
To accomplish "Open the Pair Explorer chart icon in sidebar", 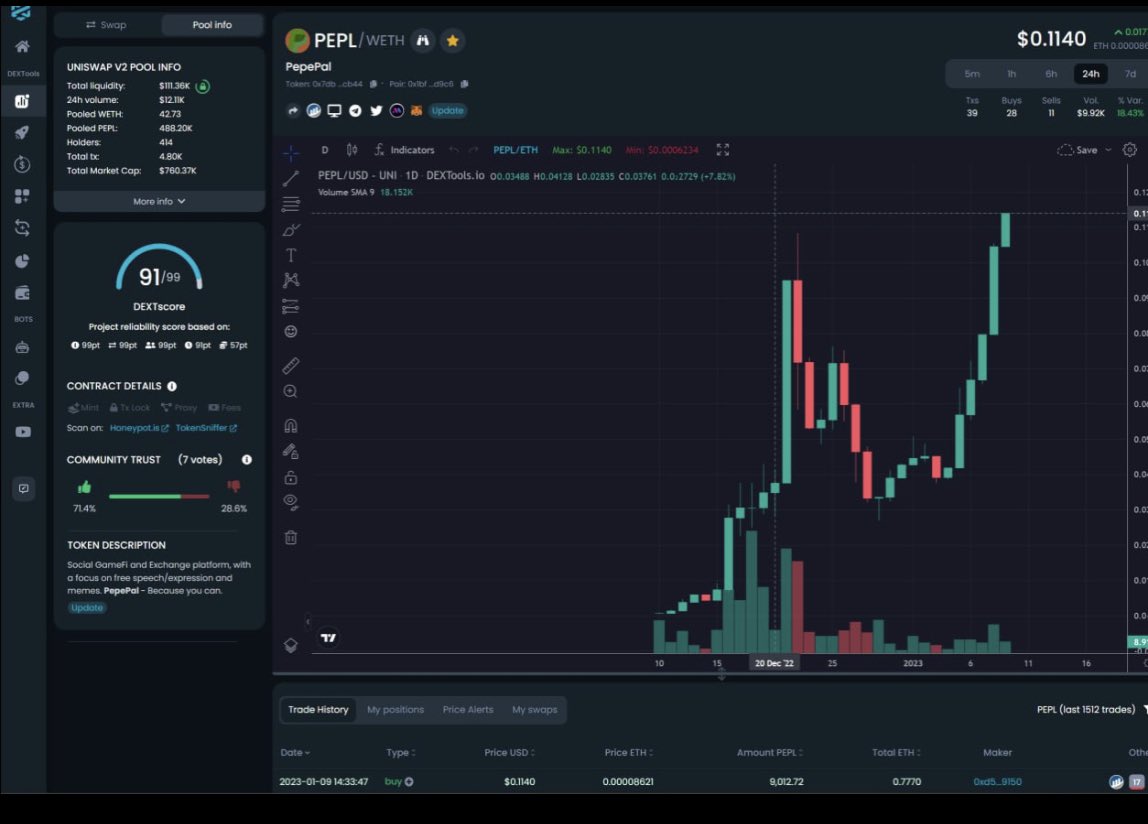I will 22,101.
